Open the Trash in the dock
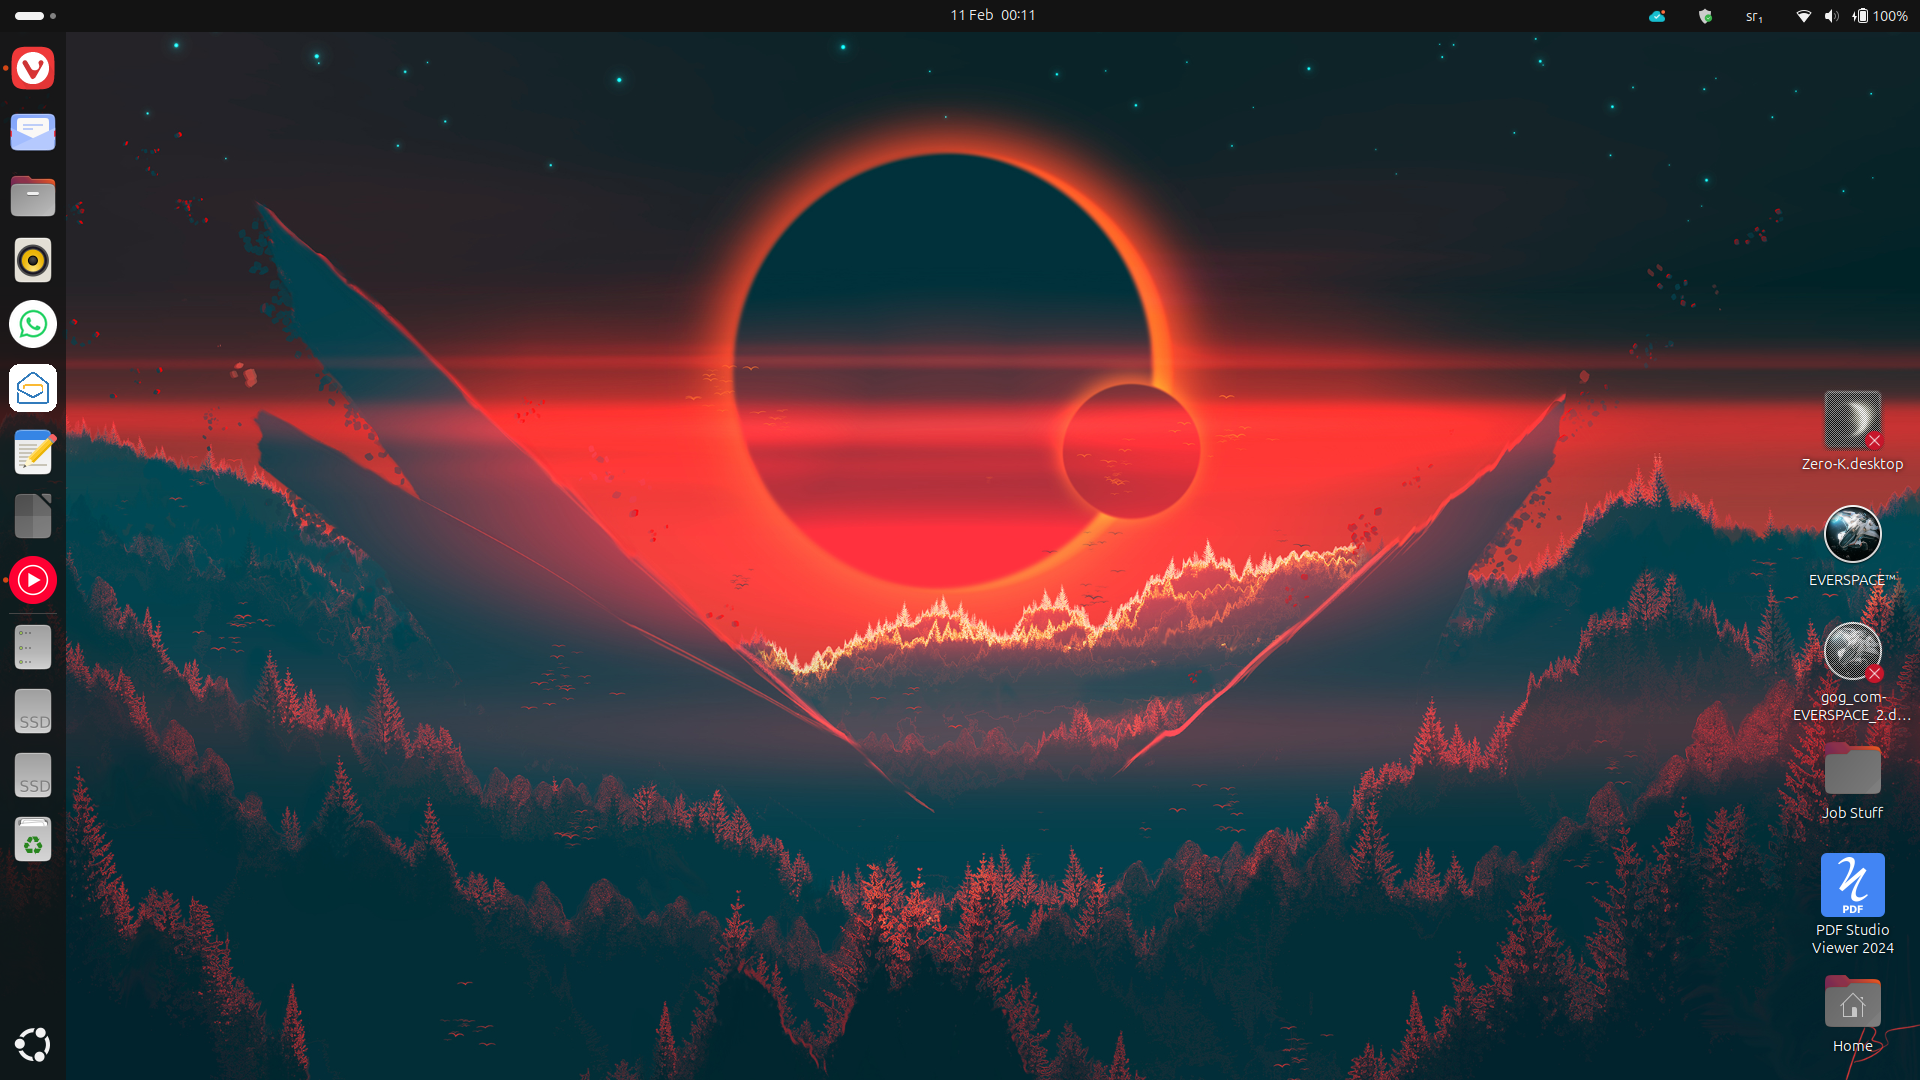Viewport: 1920px width, 1080px height. point(33,840)
